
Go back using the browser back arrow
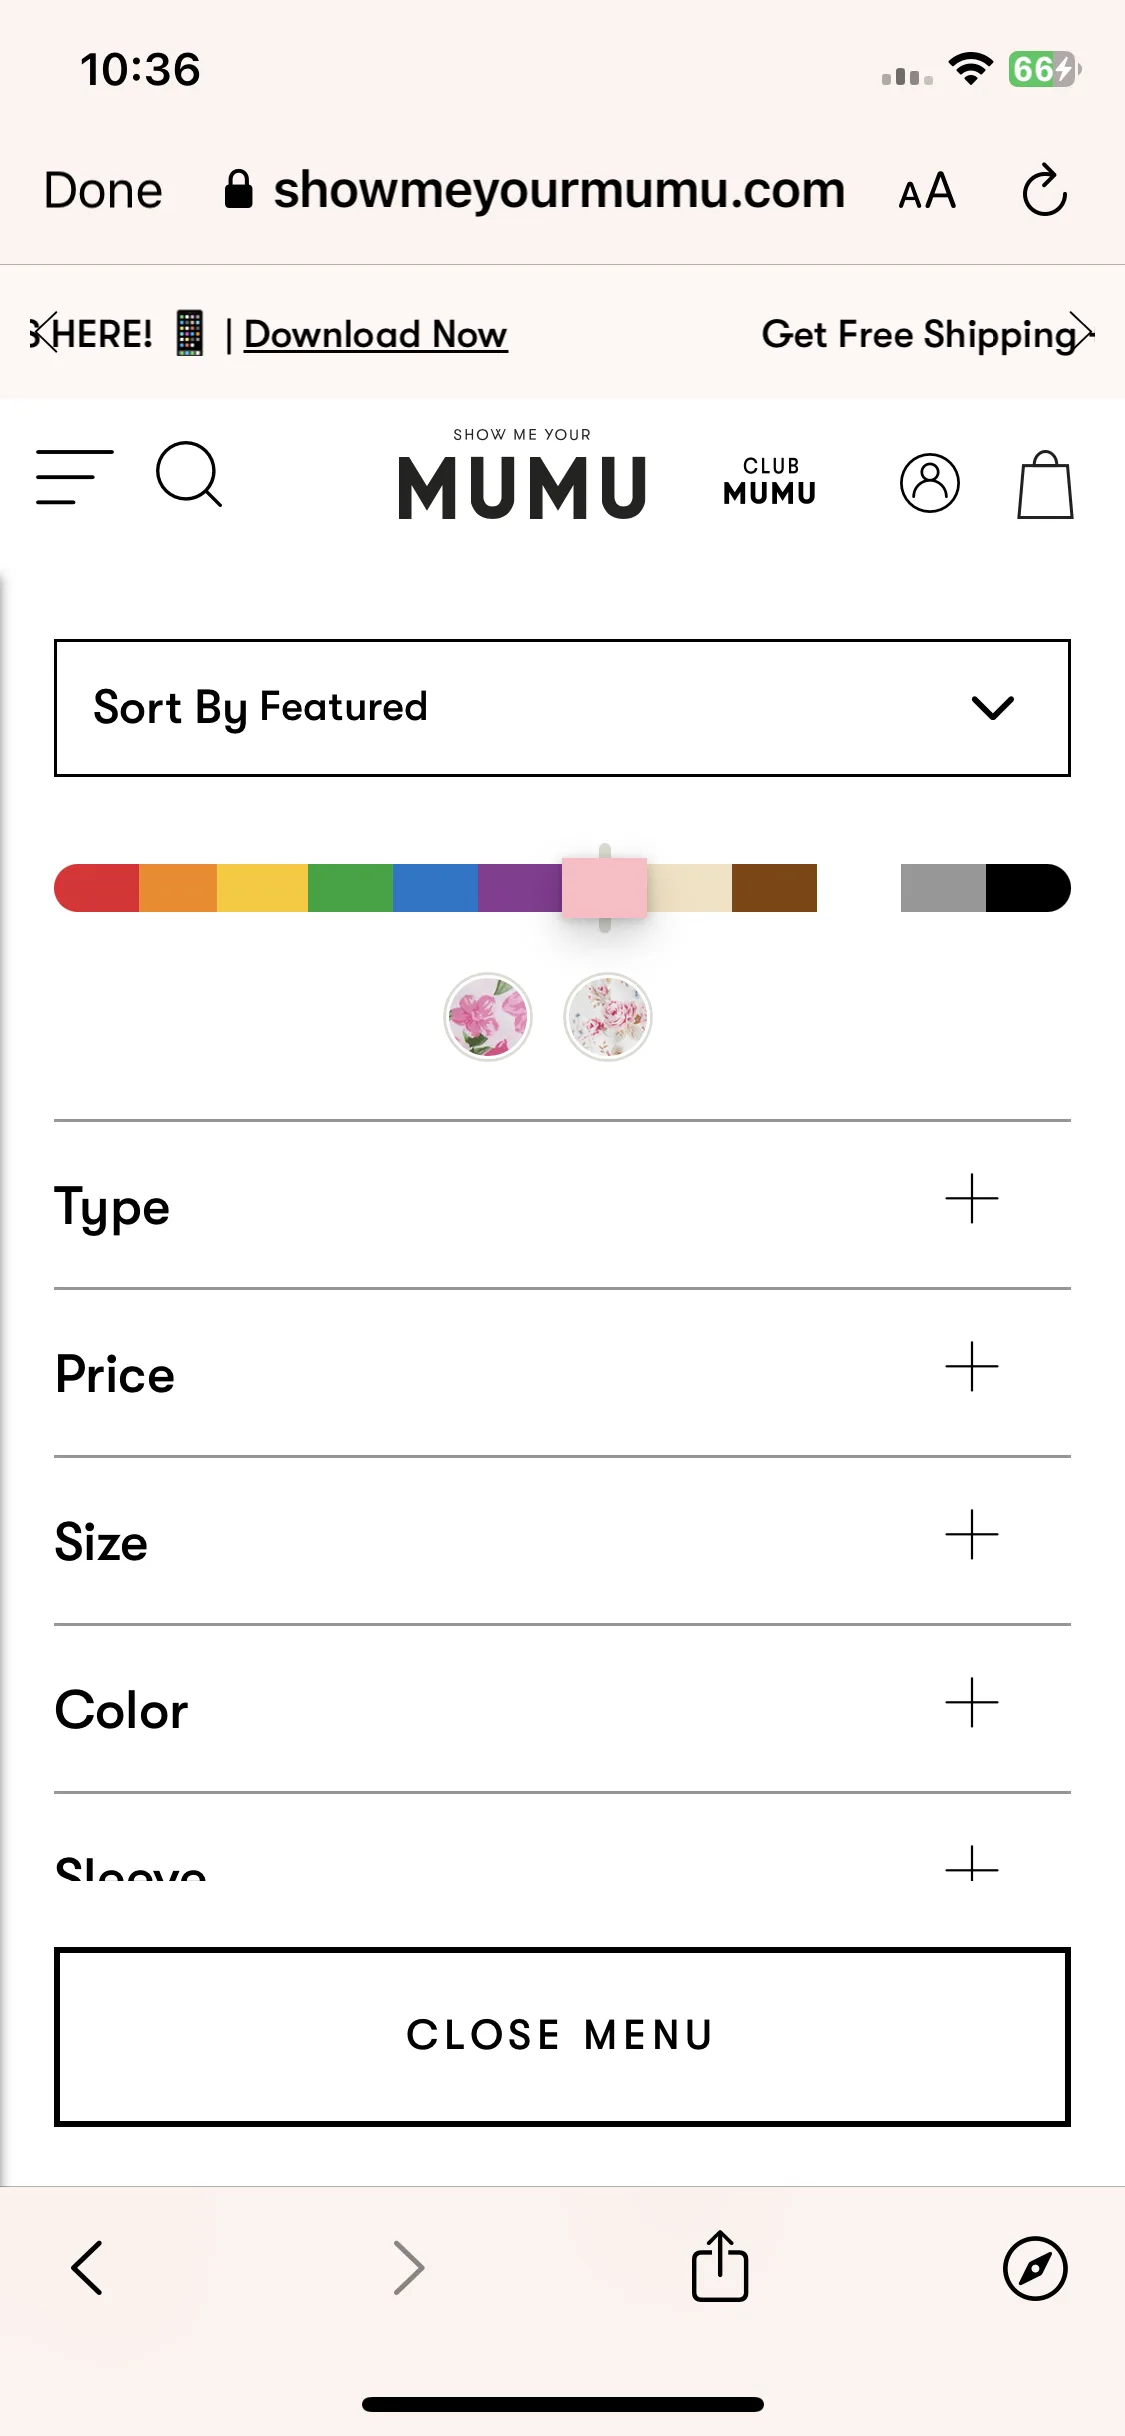(x=87, y=2267)
